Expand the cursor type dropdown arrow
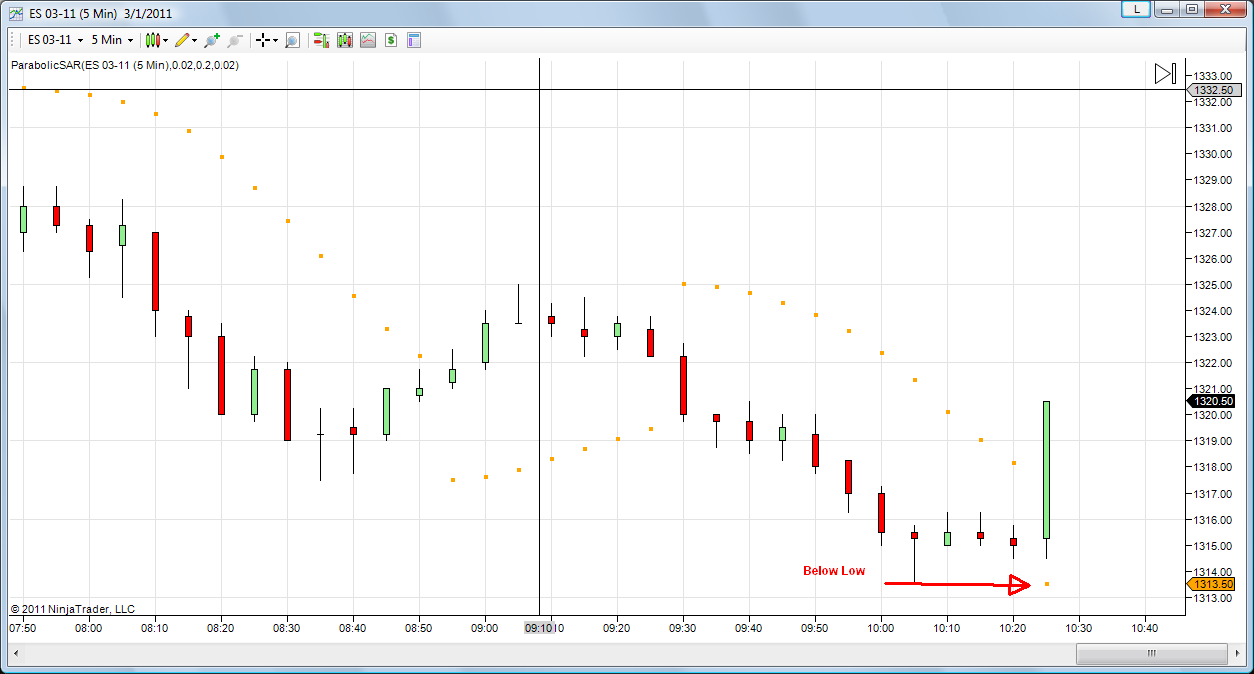Viewport: 1254px width, 674px height. pyautogui.click(x=275, y=40)
